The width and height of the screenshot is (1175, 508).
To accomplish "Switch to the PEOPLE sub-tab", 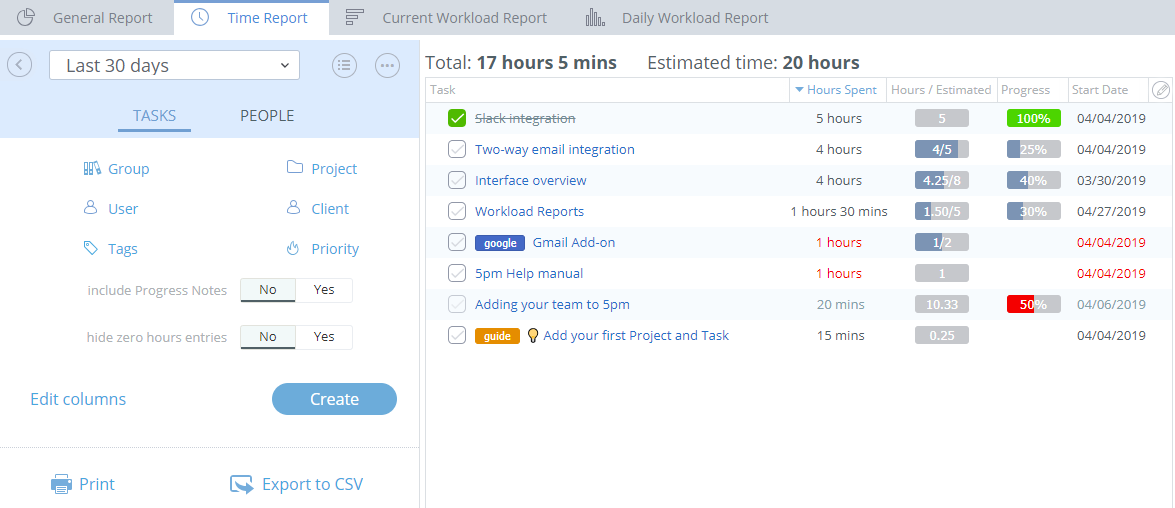I will [x=267, y=116].
